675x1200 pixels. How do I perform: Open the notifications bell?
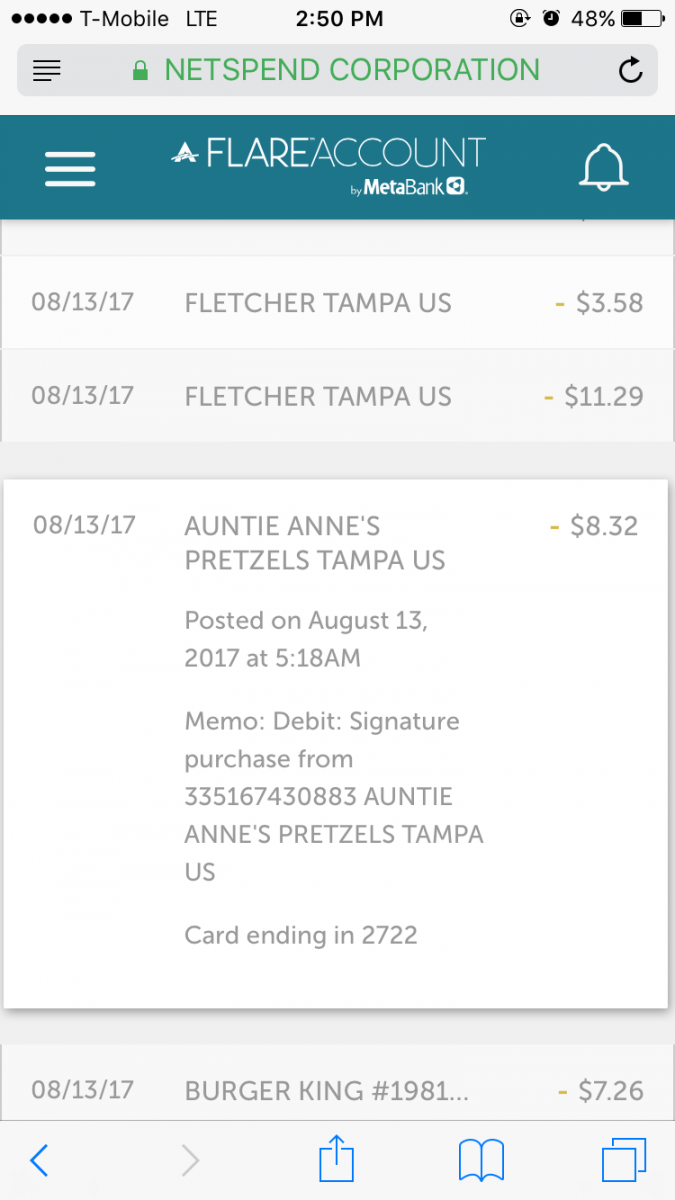point(604,167)
